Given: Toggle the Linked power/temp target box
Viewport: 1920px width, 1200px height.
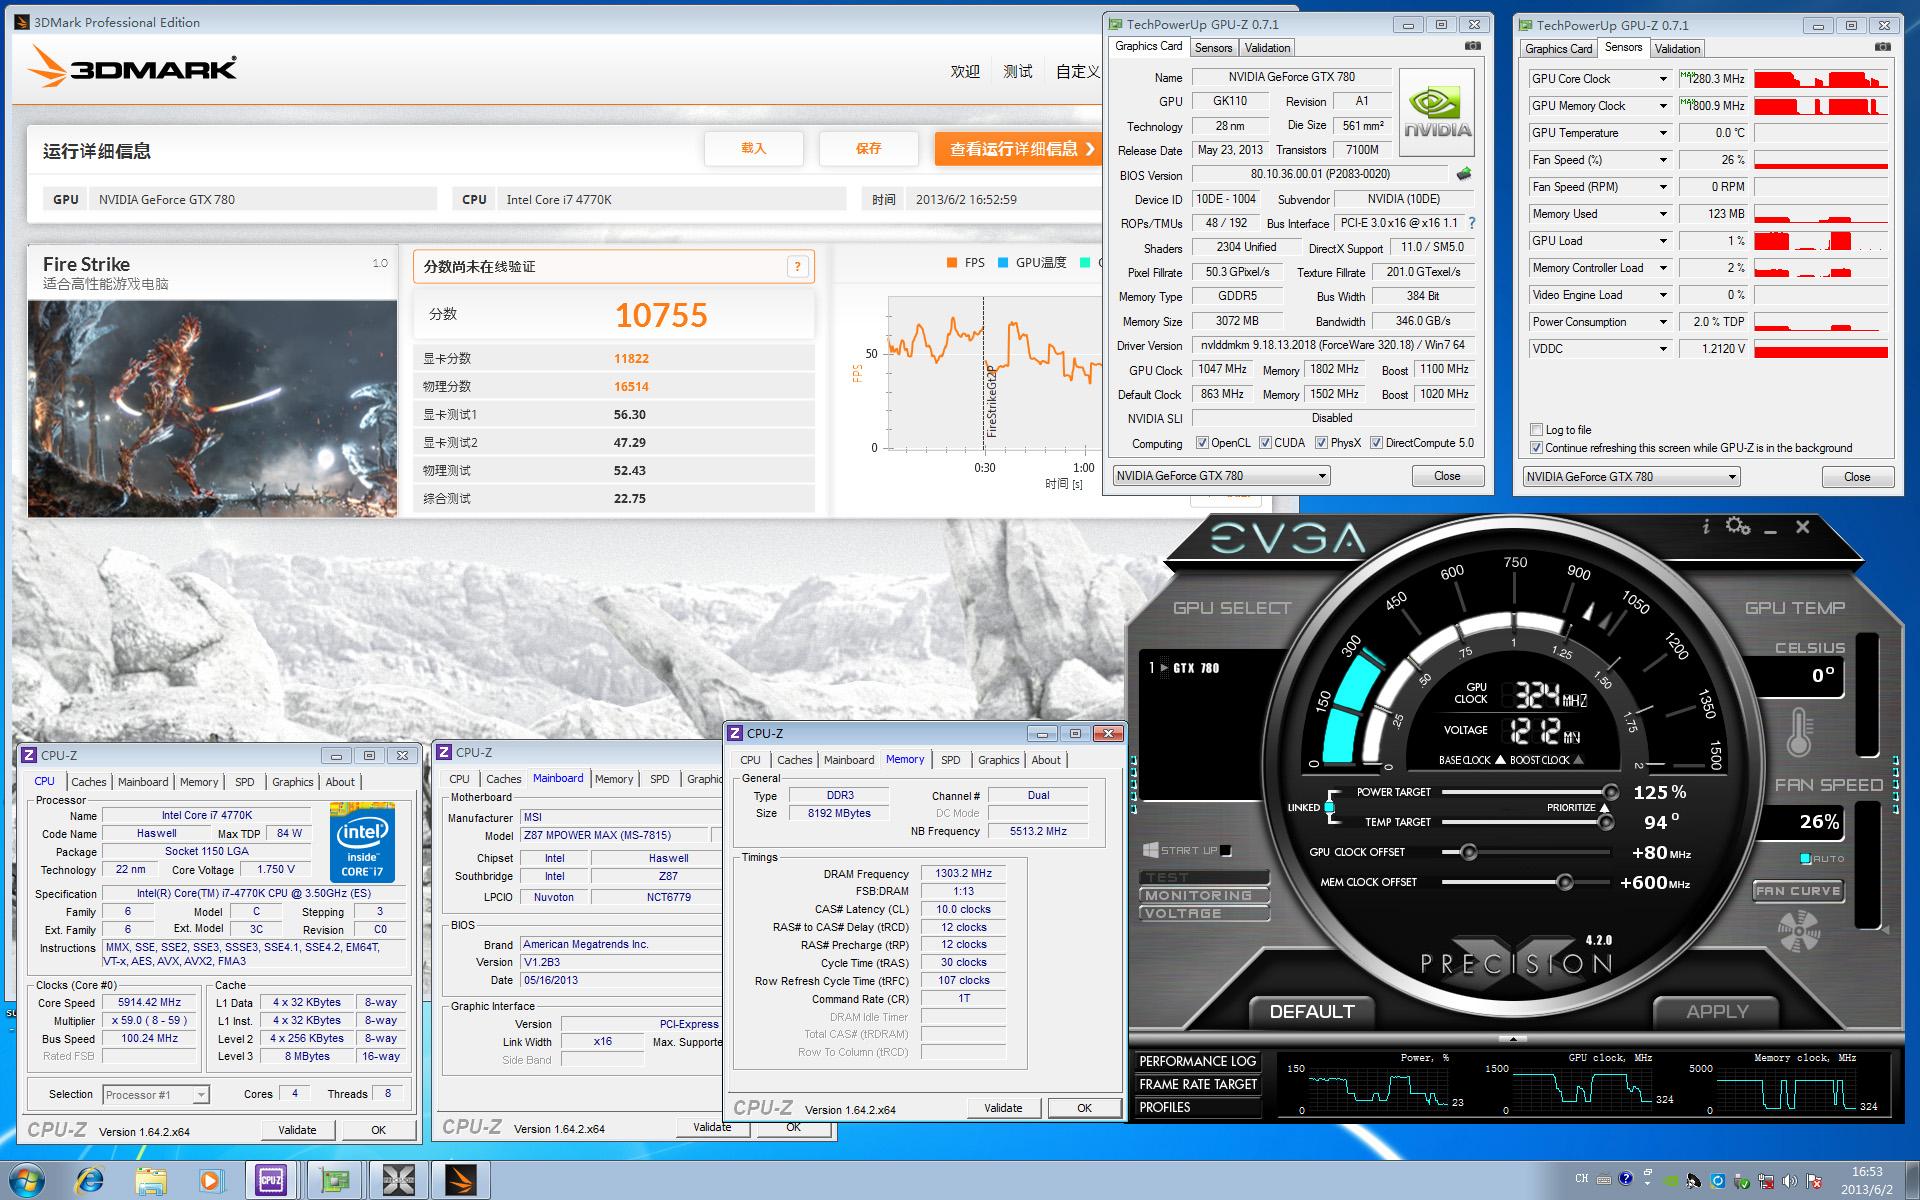Looking at the screenshot, I should click(1329, 807).
